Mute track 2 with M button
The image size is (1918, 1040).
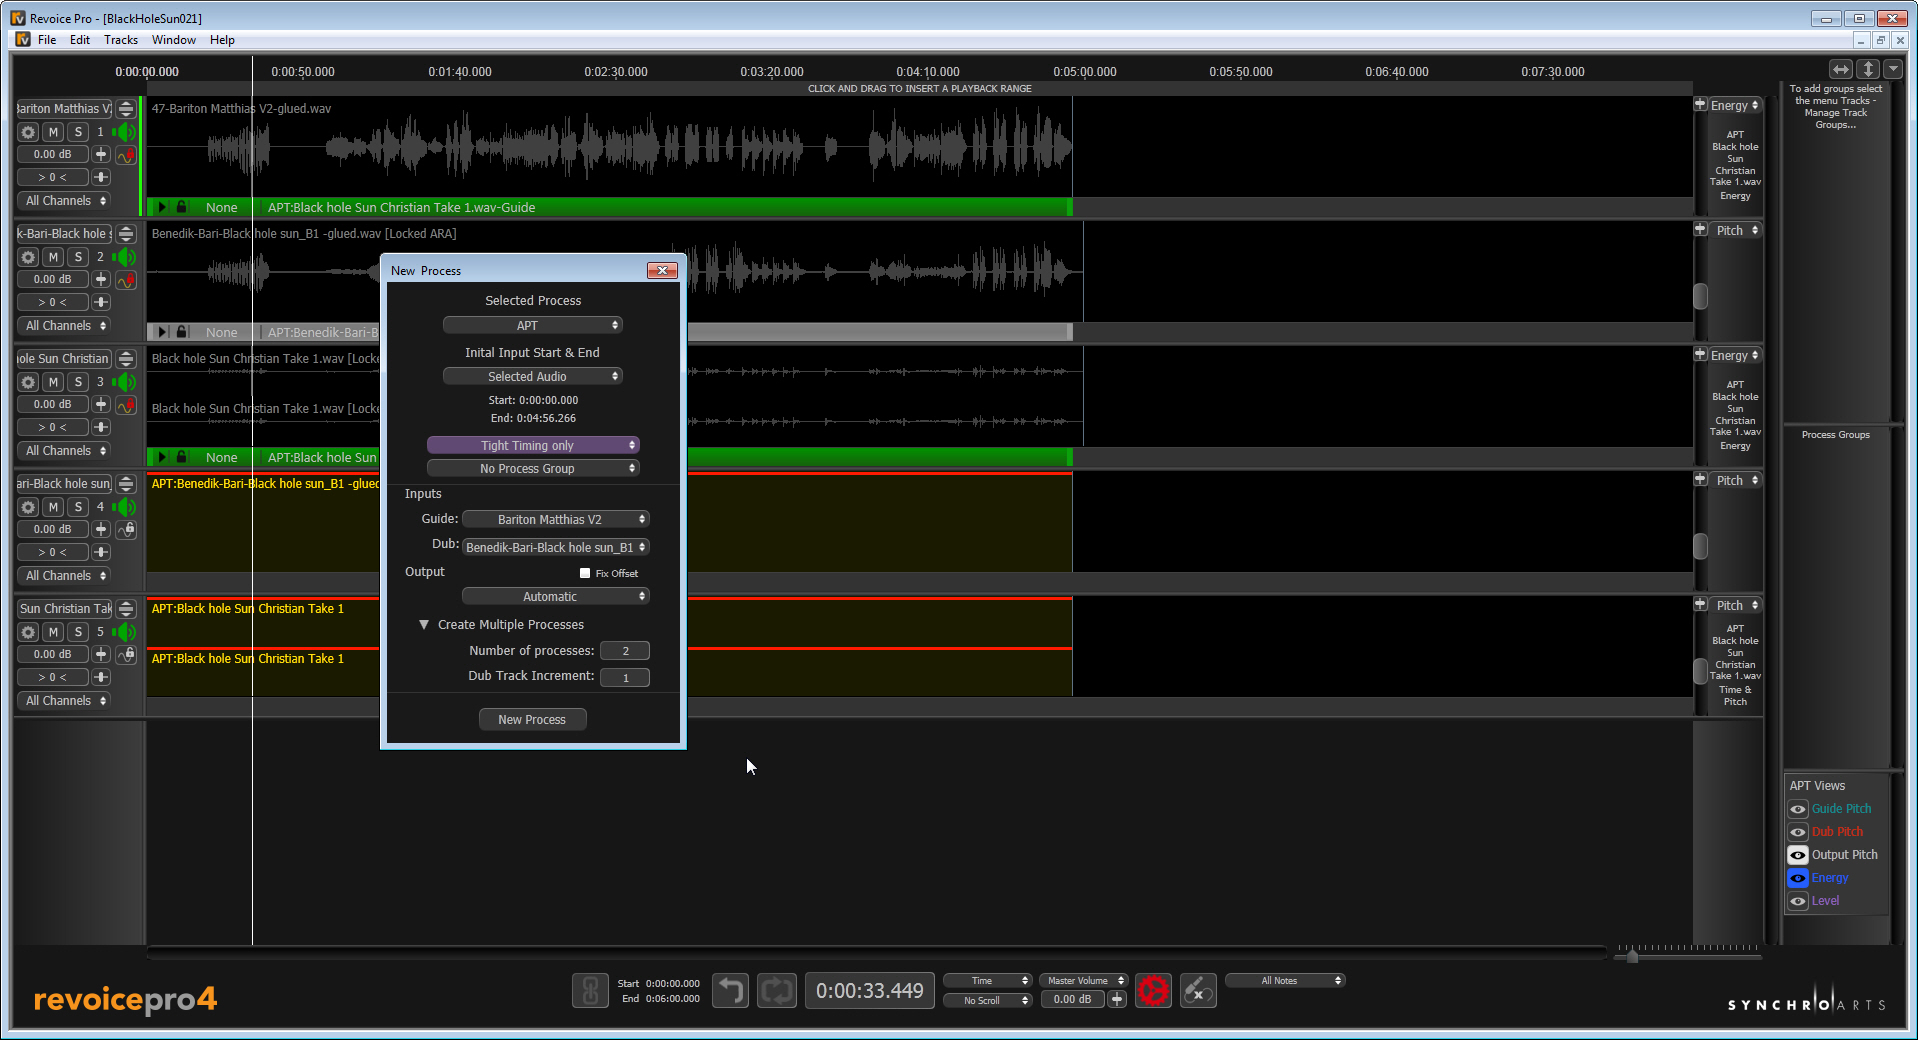pos(54,257)
